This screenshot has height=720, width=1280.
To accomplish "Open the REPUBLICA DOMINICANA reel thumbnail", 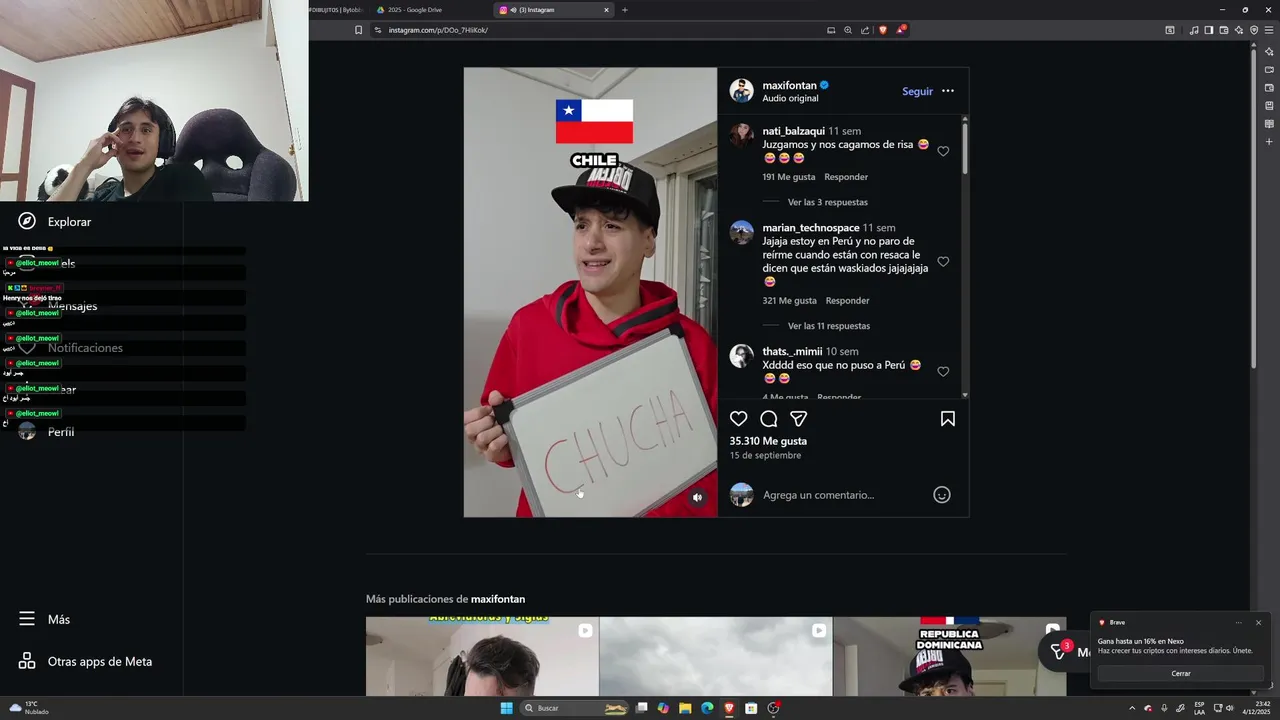I will [x=949, y=656].
